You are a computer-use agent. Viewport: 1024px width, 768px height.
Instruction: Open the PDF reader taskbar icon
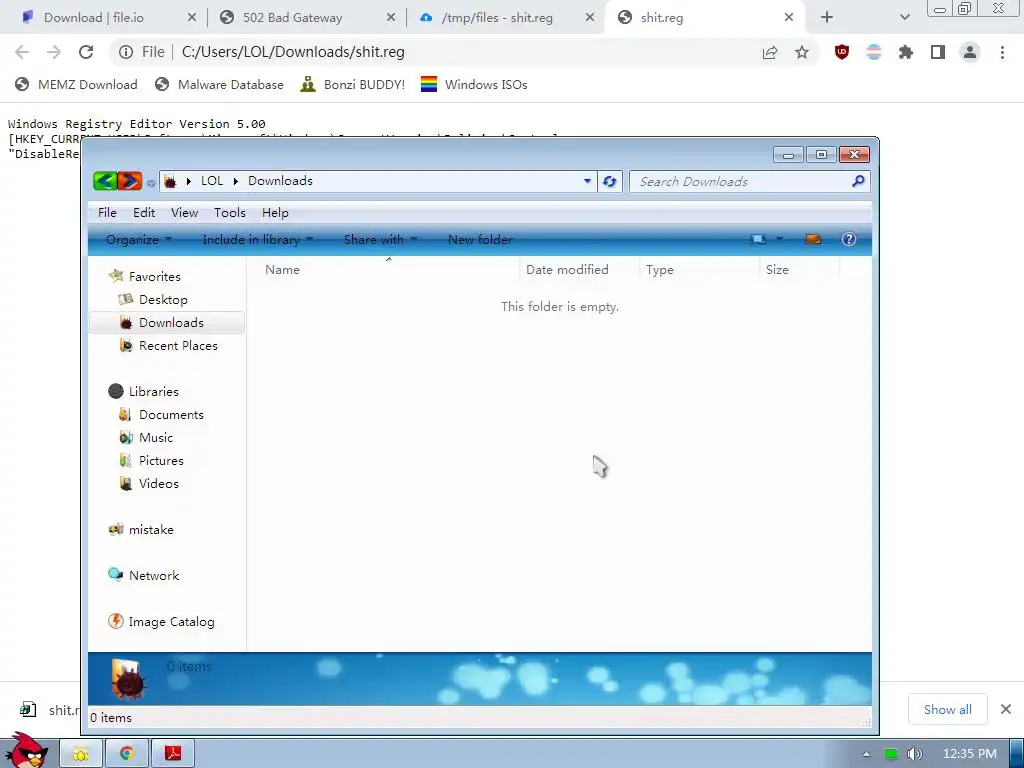pos(173,754)
